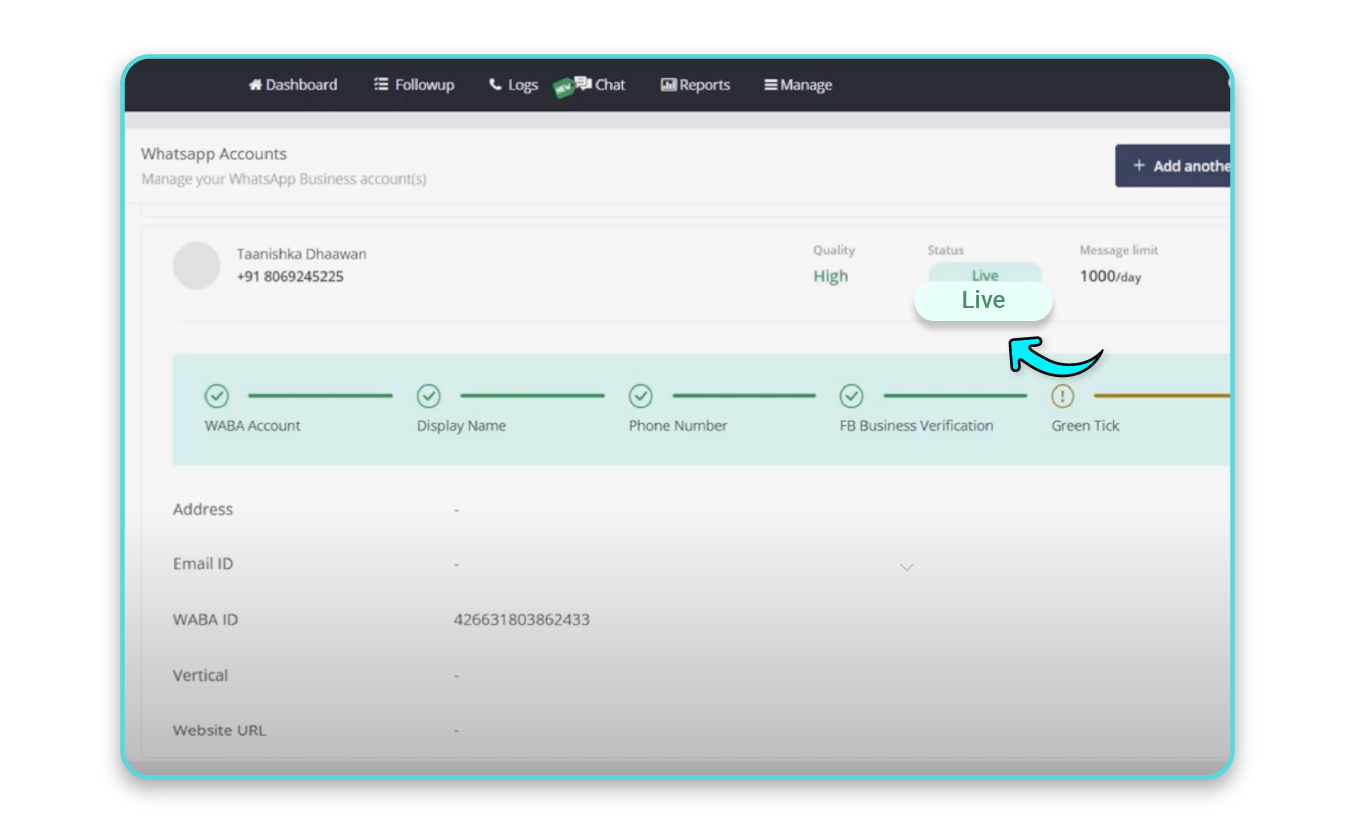Viewport: 1356px width, 834px height.
Task: Click the High quality rating value
Action: pos(831,277)
